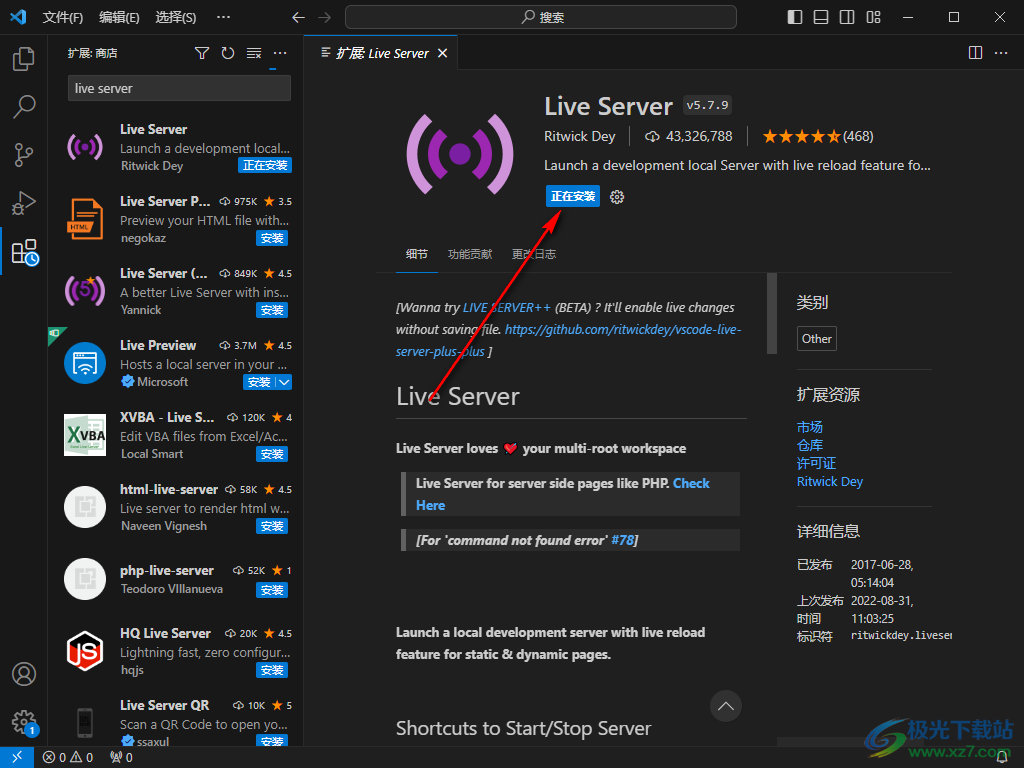Clear extension search results icon
Viewport: 1024px width, 768px height.
click(x=254, y=53)
